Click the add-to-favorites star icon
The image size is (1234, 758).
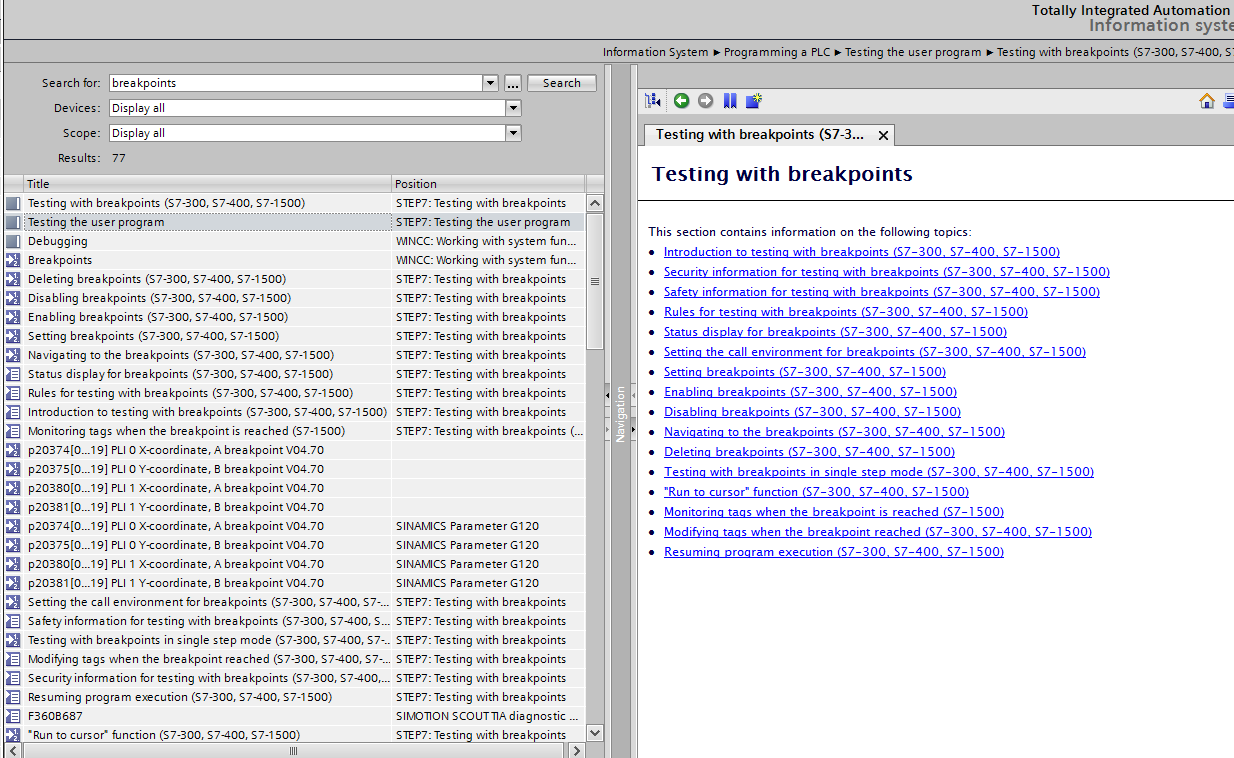coord(754,100)
